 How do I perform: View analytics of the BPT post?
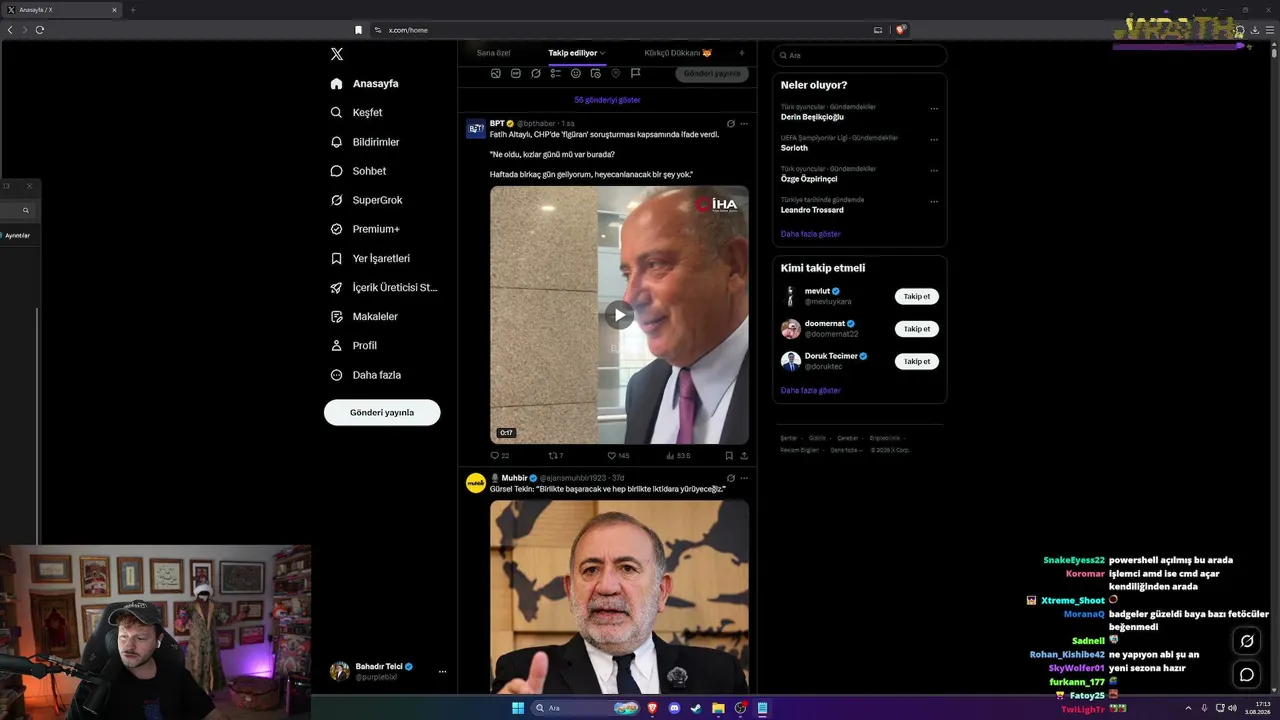pos(678,456)
